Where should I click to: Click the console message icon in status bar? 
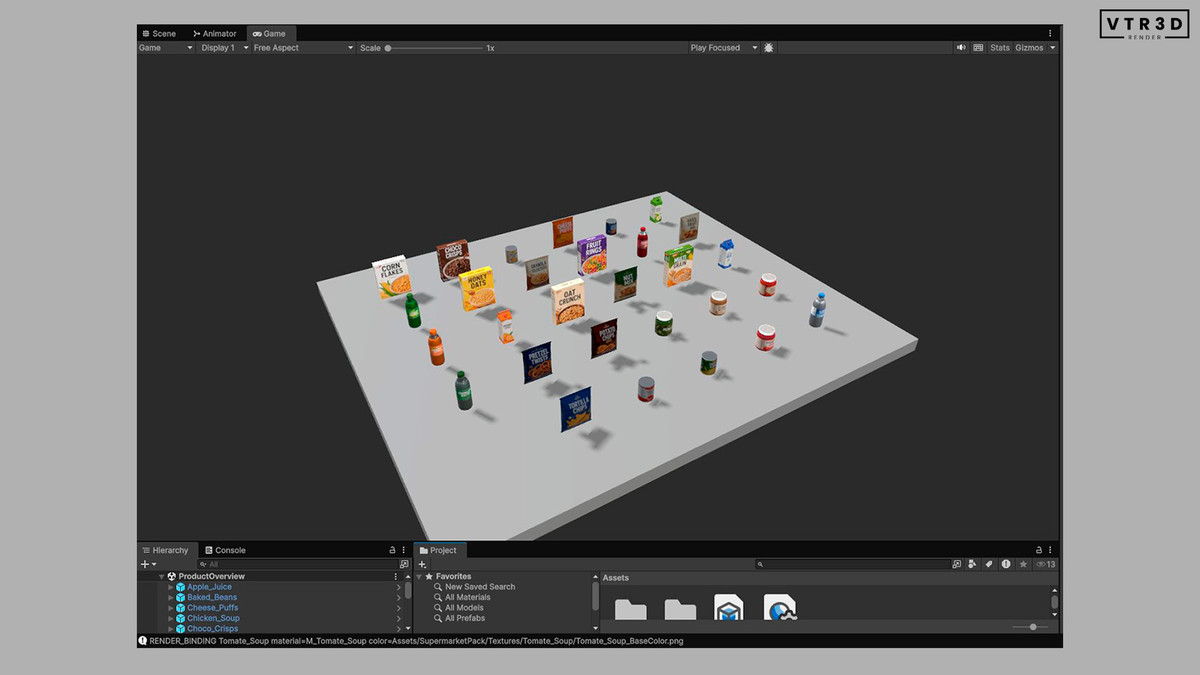click(x=143, y=641)
